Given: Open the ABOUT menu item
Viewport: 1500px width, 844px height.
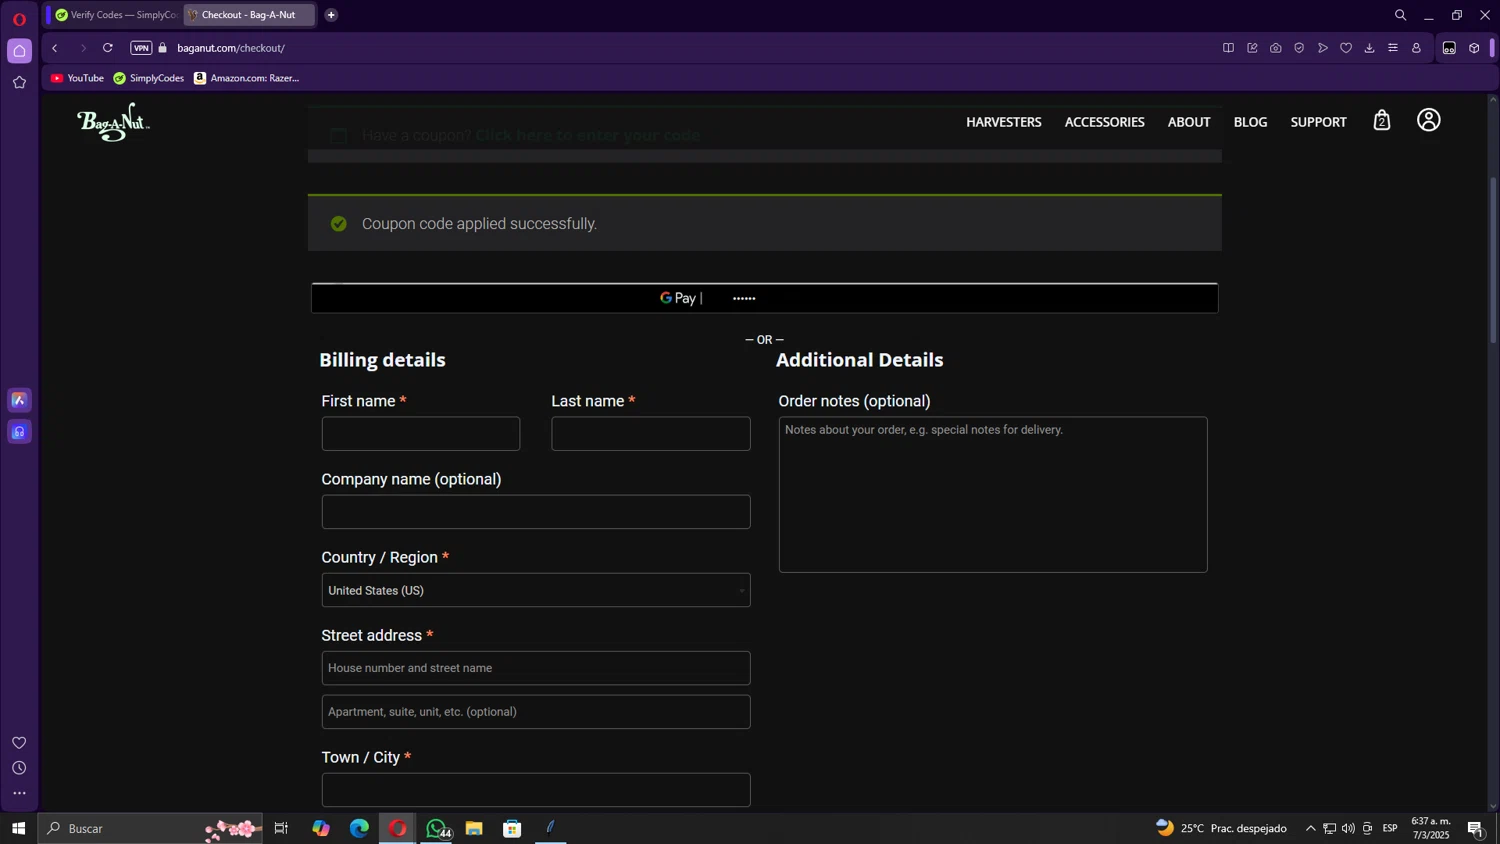Looking at the screenshot, I should click(1189, 122).
